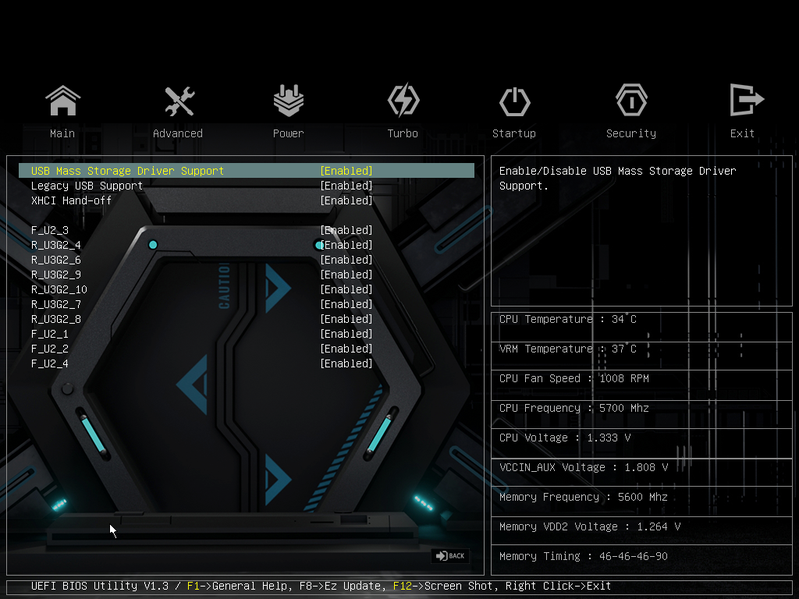Switch to the Advanced tab label
This screenshot has width=799, height=599.
(178, 133)
